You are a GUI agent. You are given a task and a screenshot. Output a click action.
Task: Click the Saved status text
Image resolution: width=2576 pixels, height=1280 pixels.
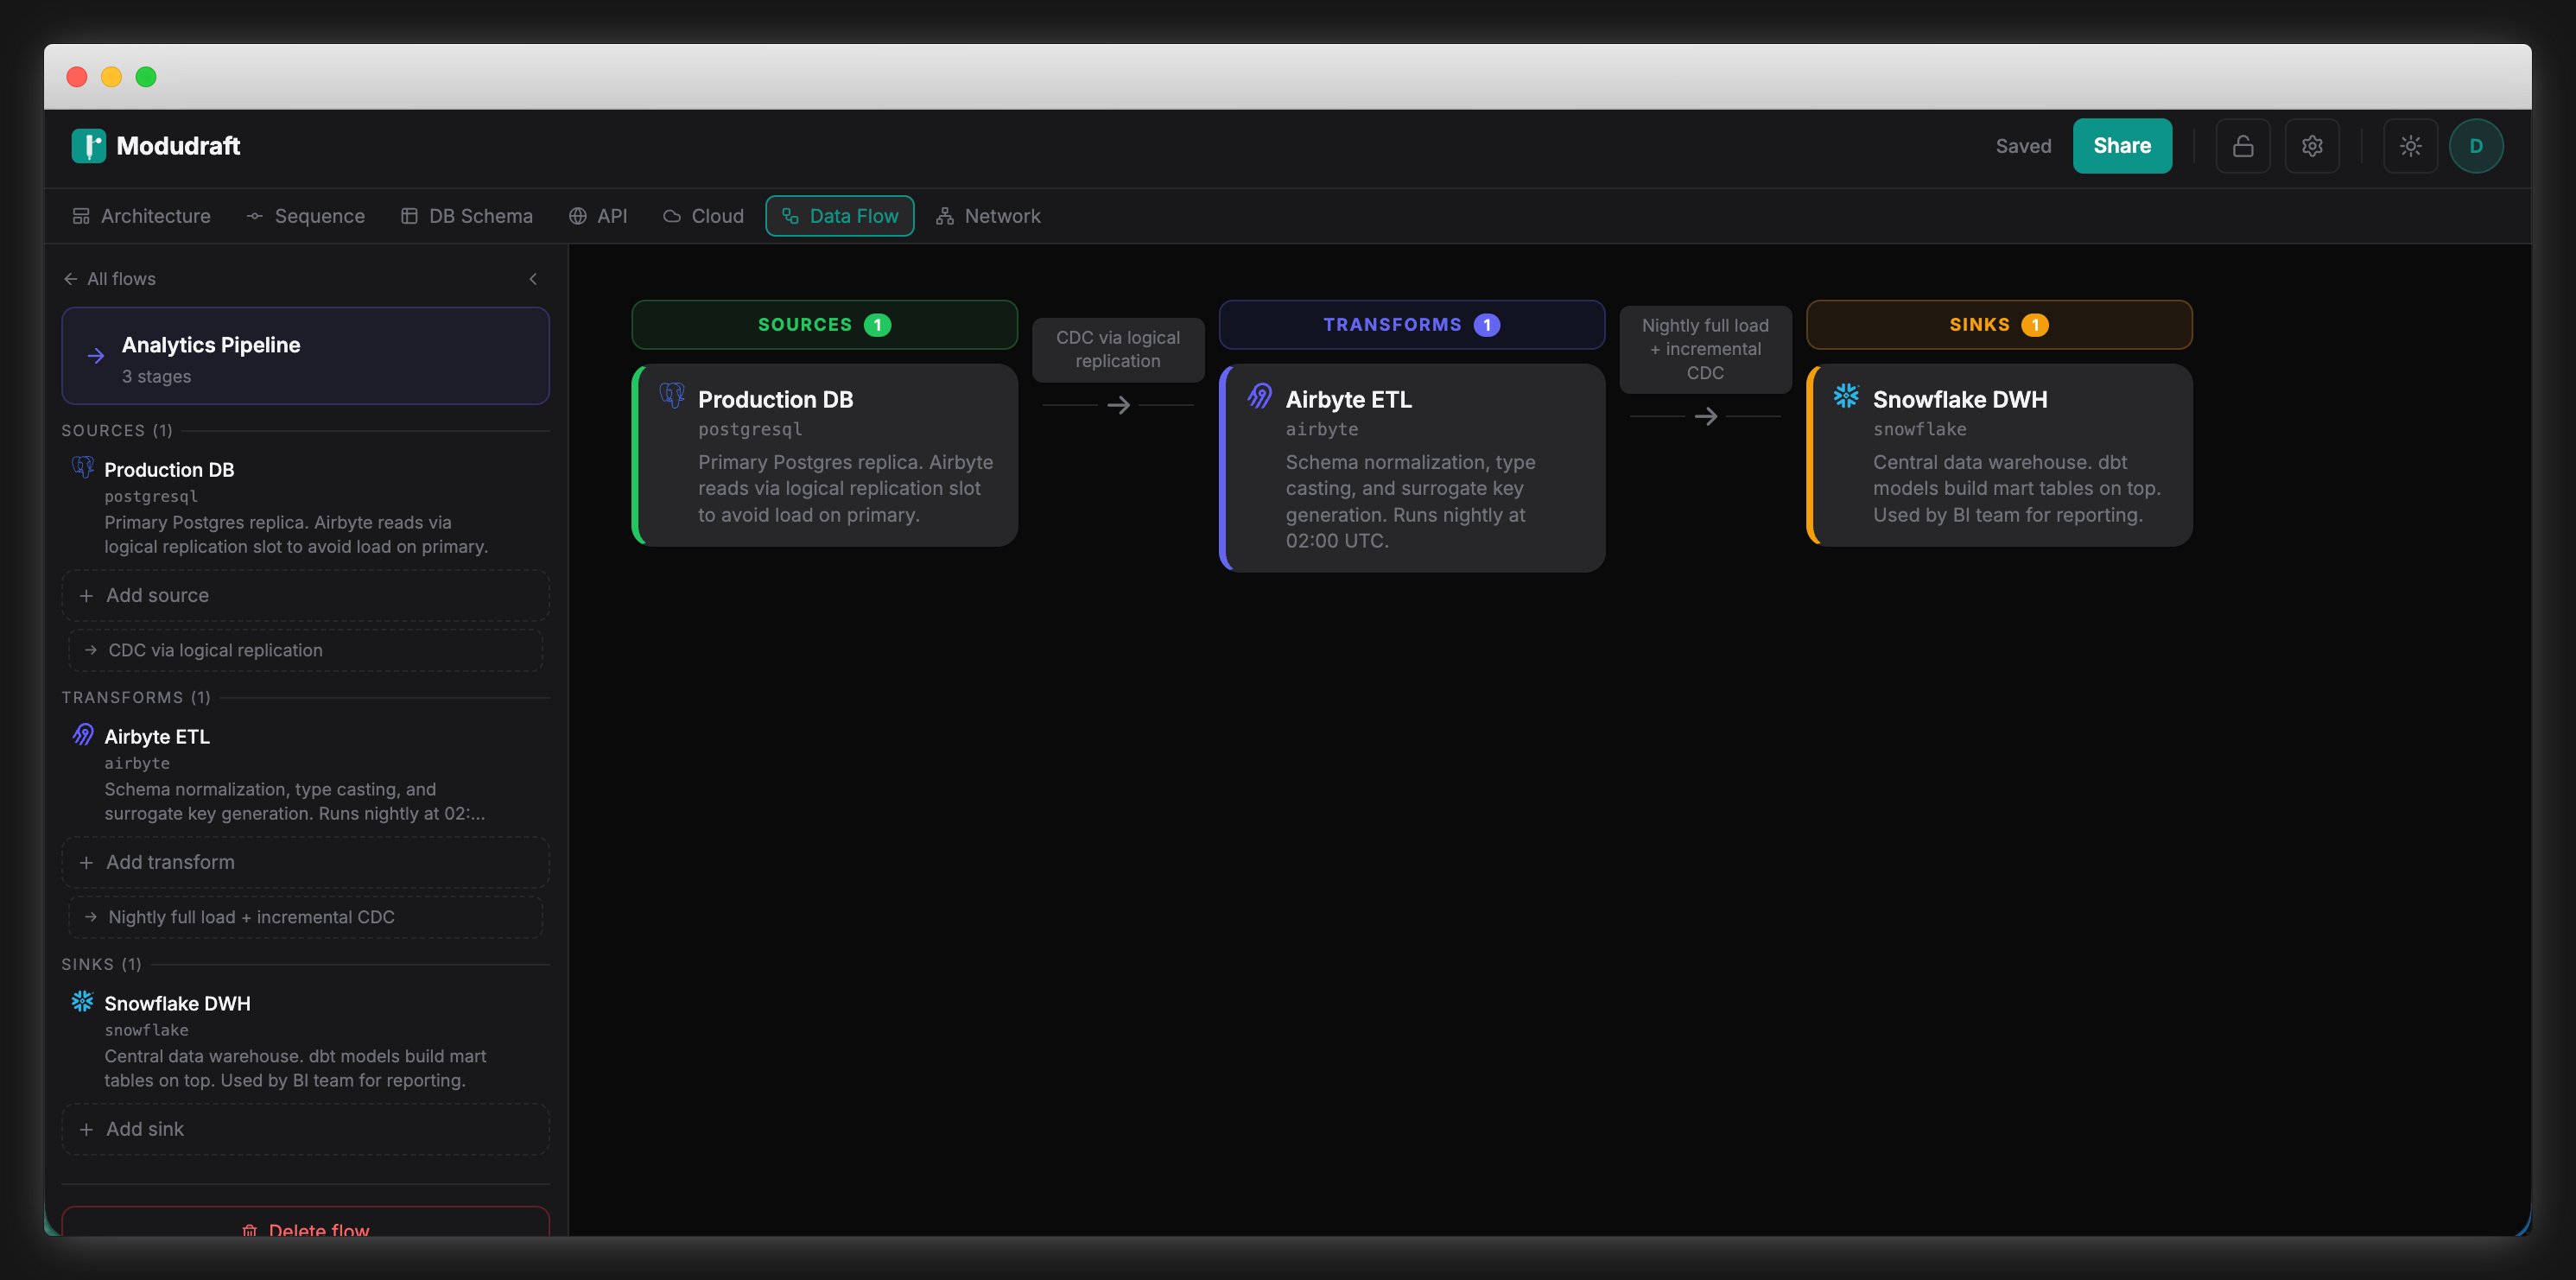coord(2023,146)
